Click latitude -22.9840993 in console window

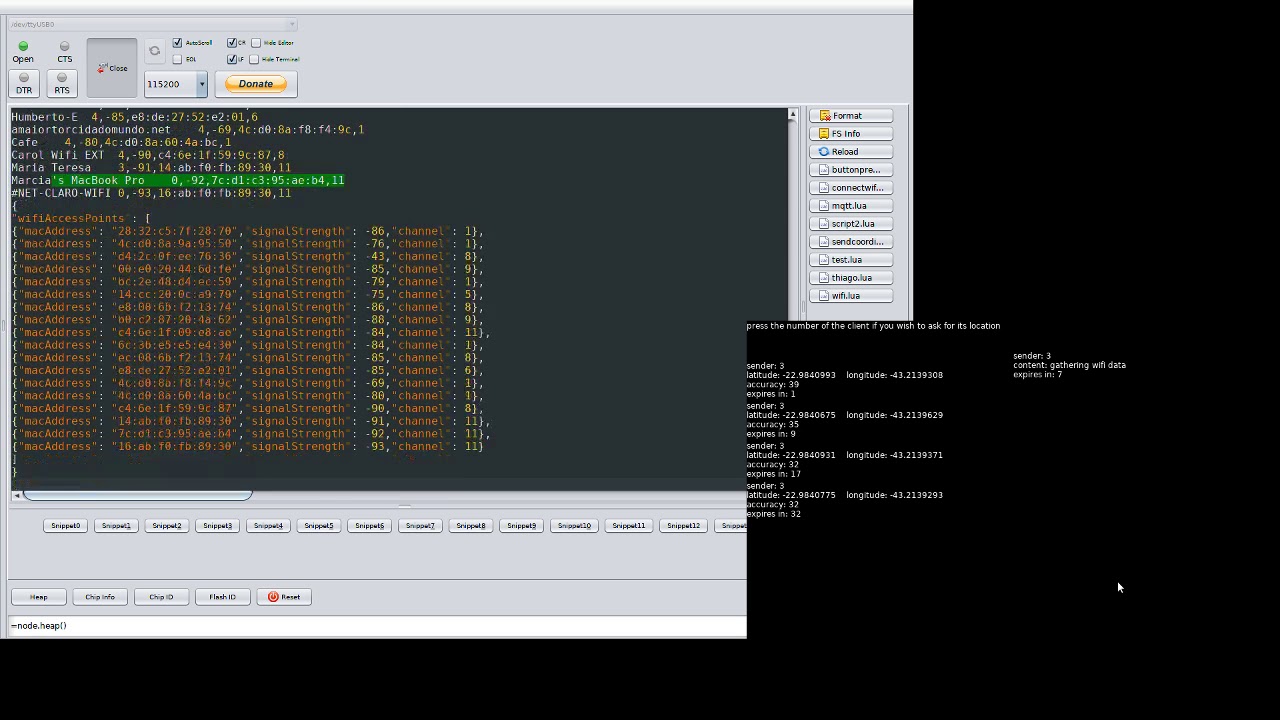point(791,375)
